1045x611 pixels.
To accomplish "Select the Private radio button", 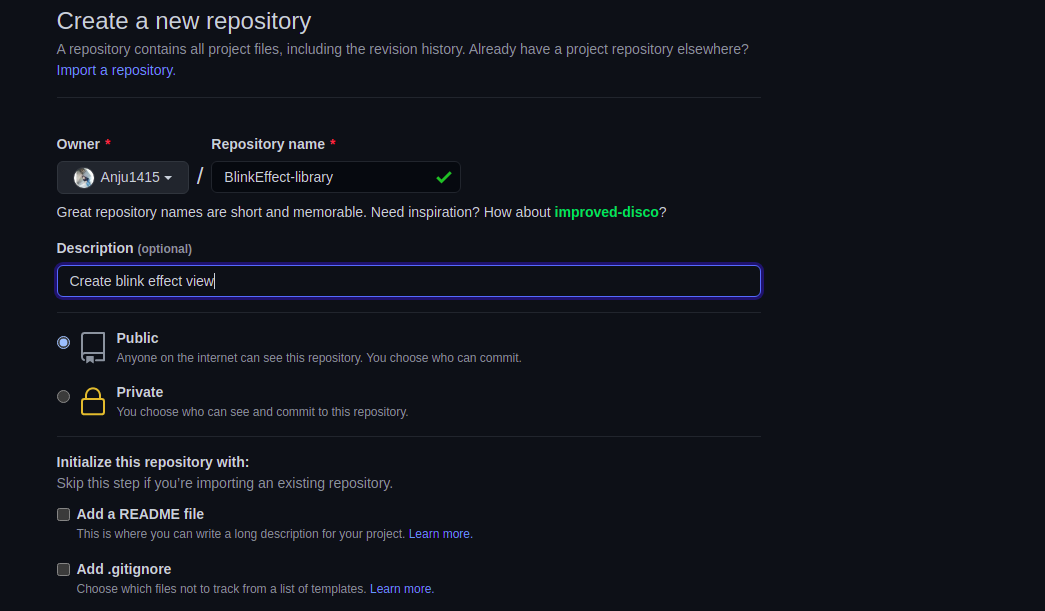I will [64, 396].
